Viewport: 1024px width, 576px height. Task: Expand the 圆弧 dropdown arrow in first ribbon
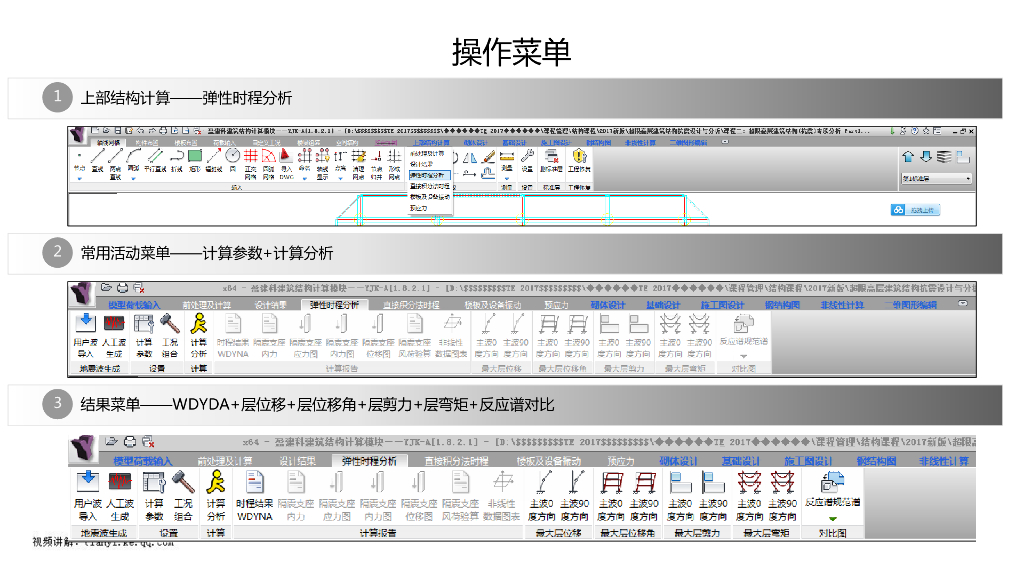pyautogui.click(x=133, y=178)
